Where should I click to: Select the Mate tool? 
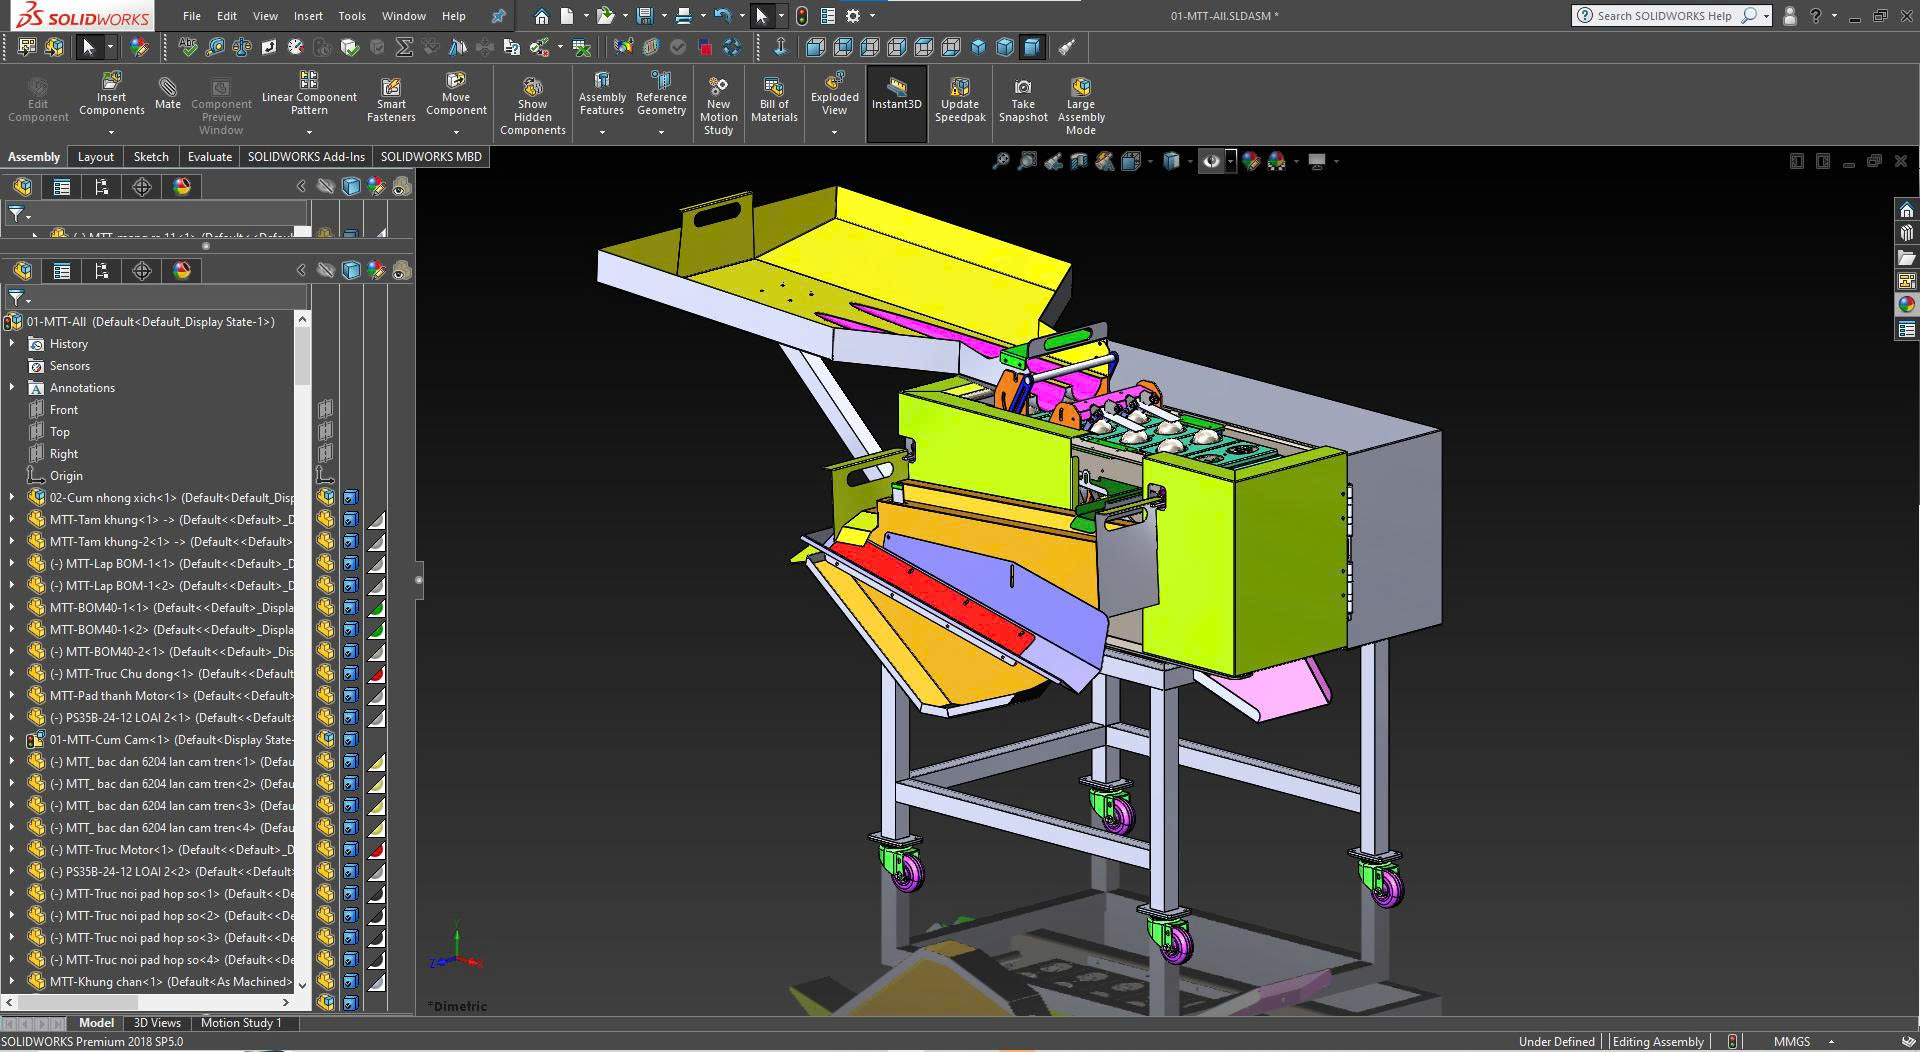tap(168, 92)
